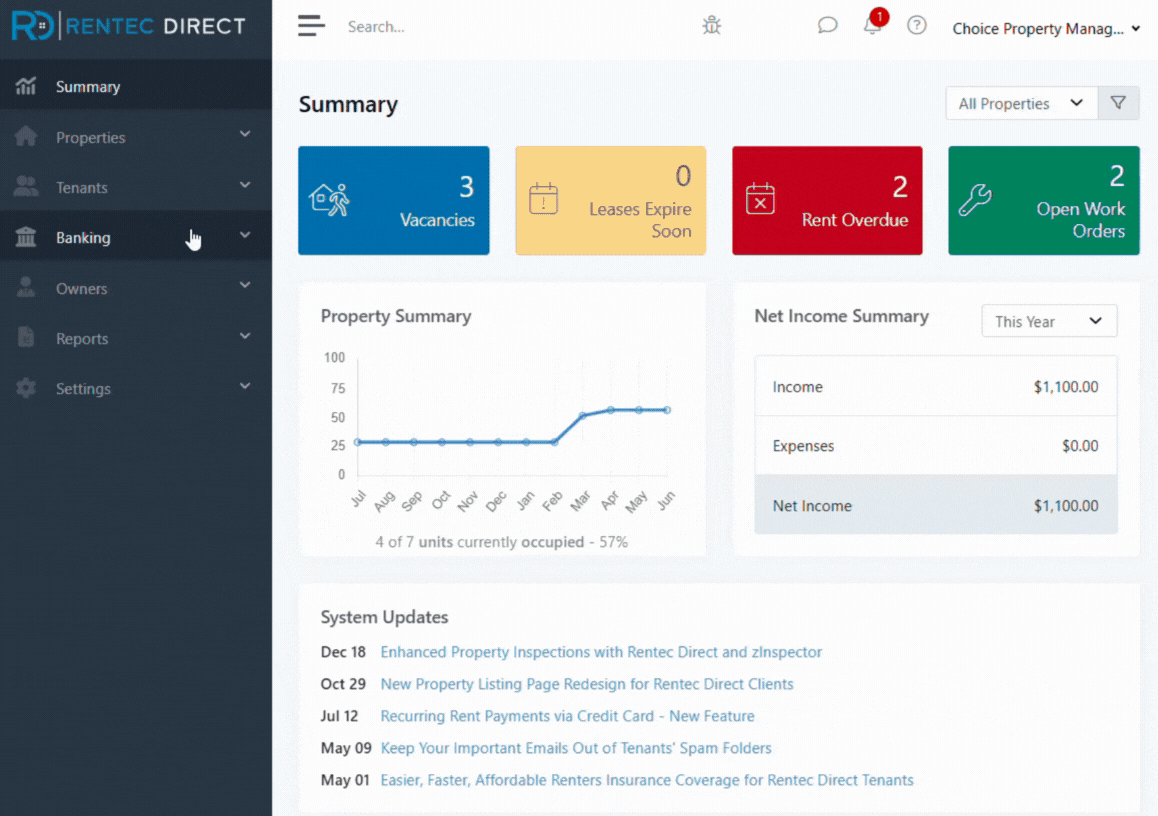Open the This Year period dropdown
Viewport: 1158px width, 816px height.
1048,321
